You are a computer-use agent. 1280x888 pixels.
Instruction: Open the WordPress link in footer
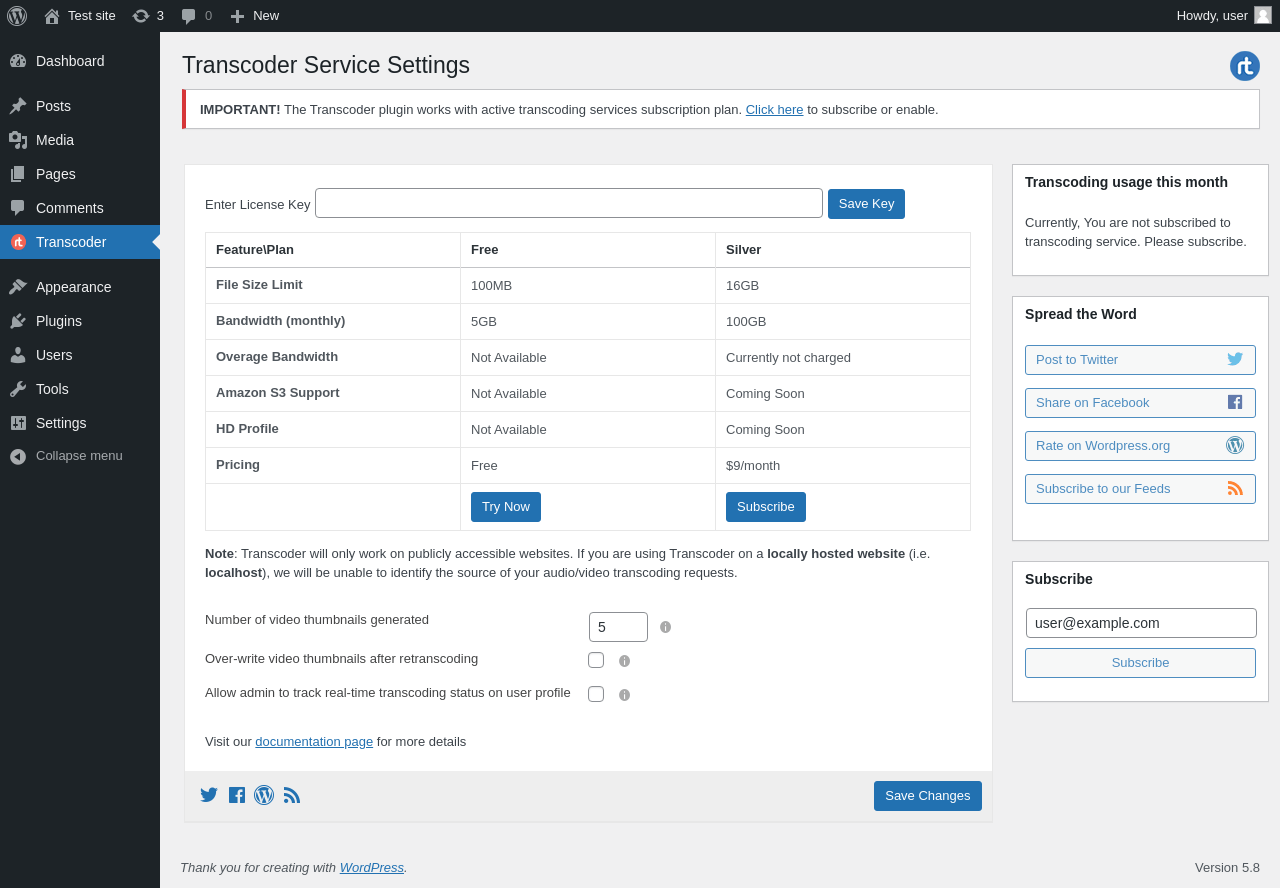point(372,868)
